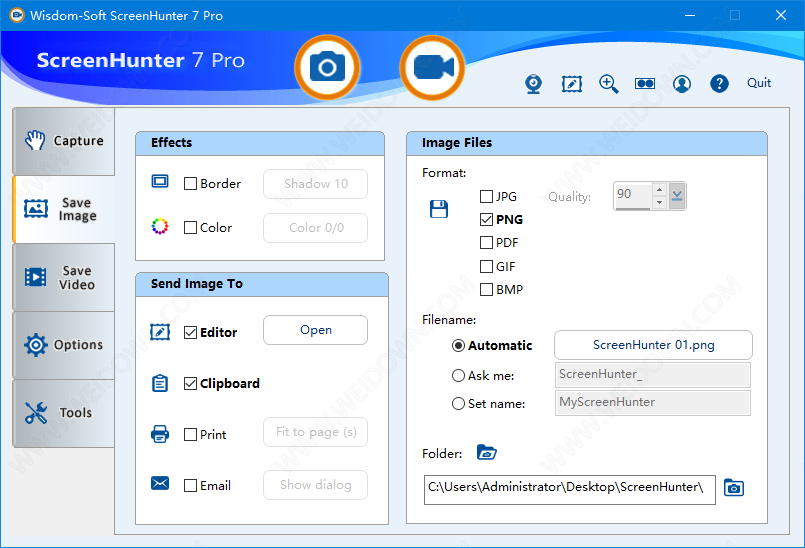
Task: Decrease Quality with the down stepper
Action: pos(660,202)
